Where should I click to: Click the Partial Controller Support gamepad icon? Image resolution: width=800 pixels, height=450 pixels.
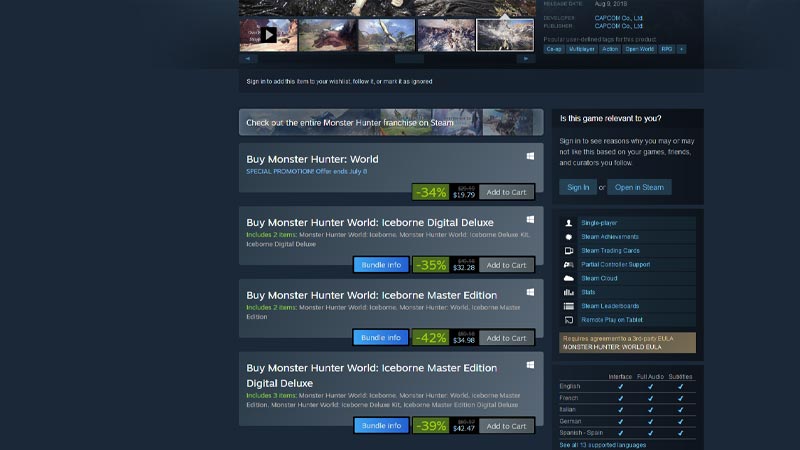click(568, 264)
